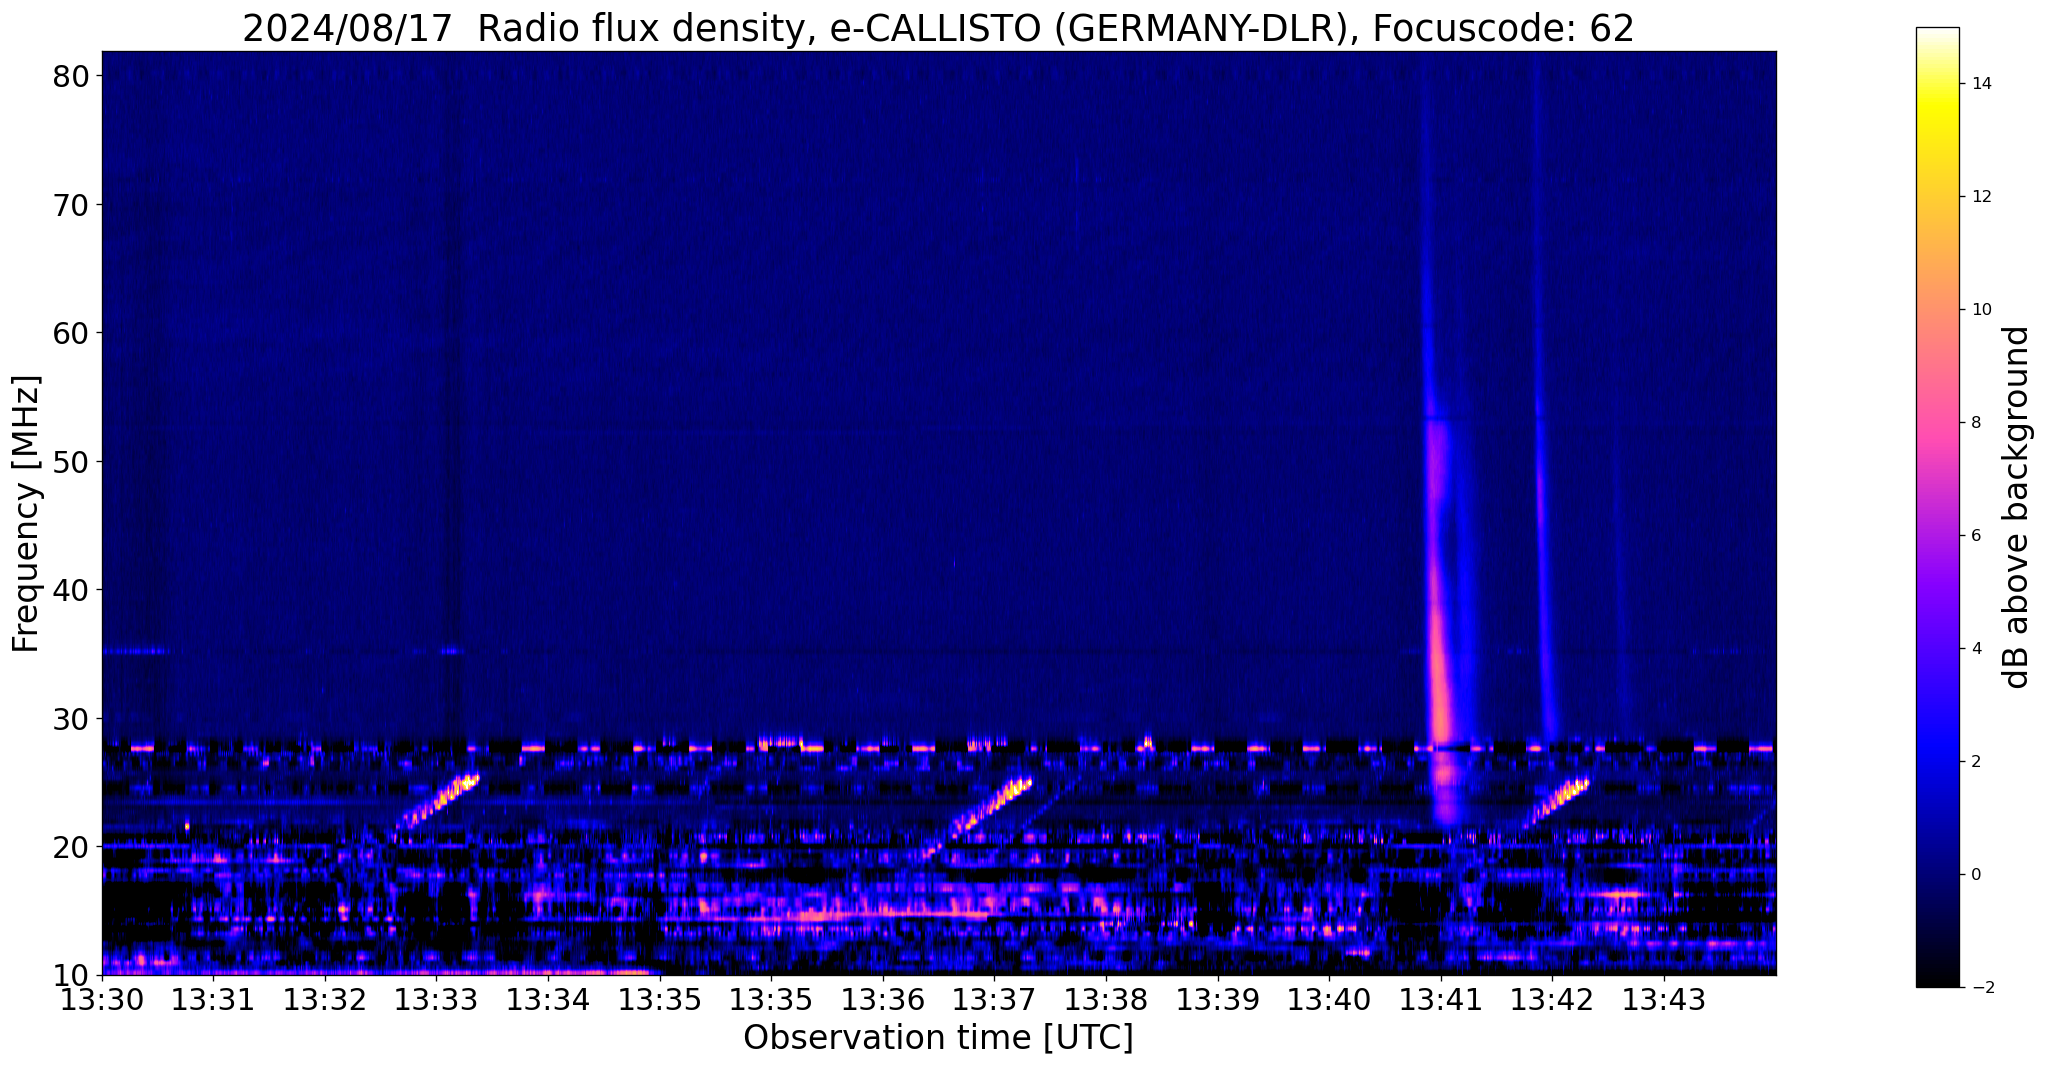Viewport: 2047px width, 1067px height.
Task: Click the diagonal yellow streak near 13:33
Action: click(438, 801)
